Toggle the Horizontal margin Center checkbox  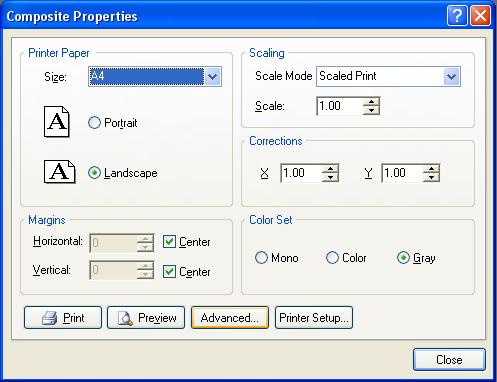(x=169, y=242)
